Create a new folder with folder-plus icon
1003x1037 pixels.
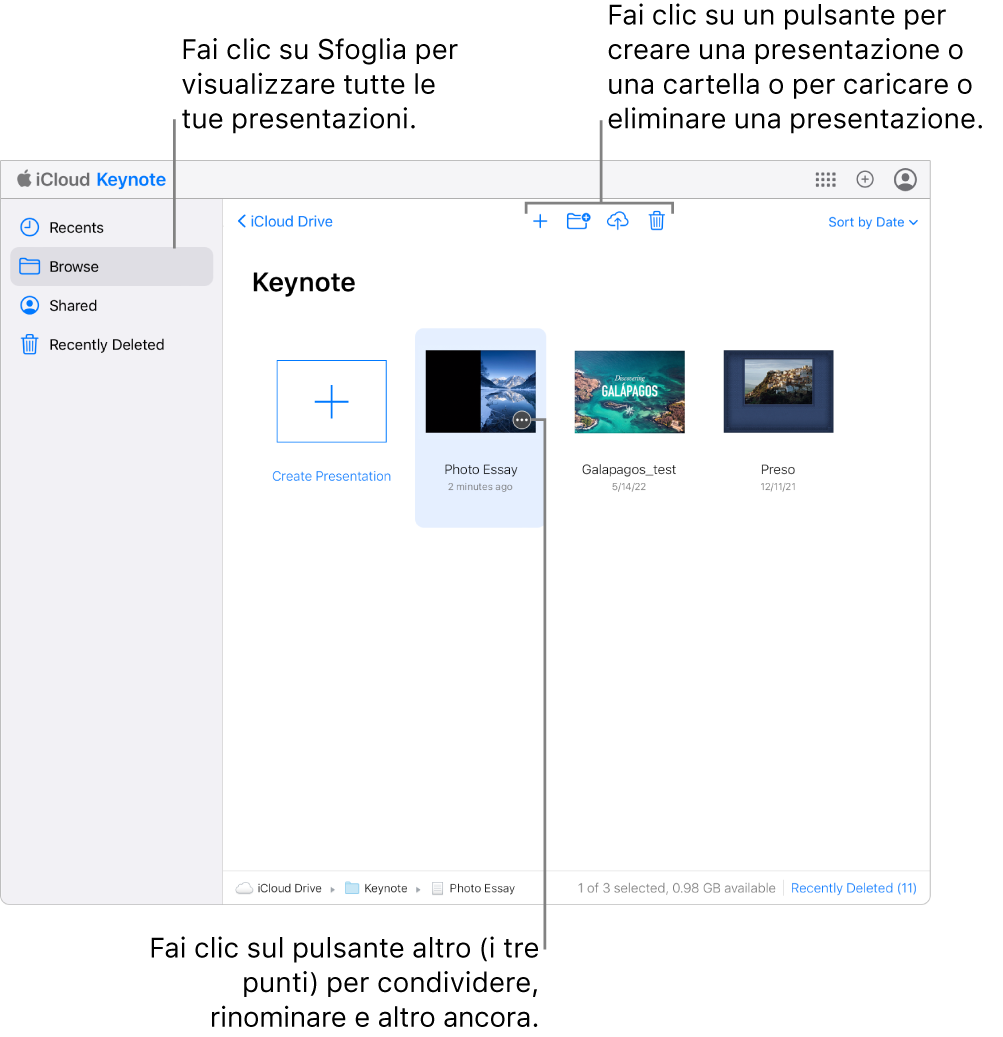click(x=579, y=221)
